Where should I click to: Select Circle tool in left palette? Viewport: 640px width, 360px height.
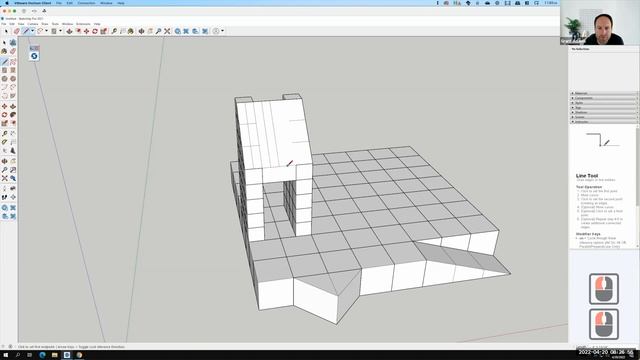(x=4, y=79)
